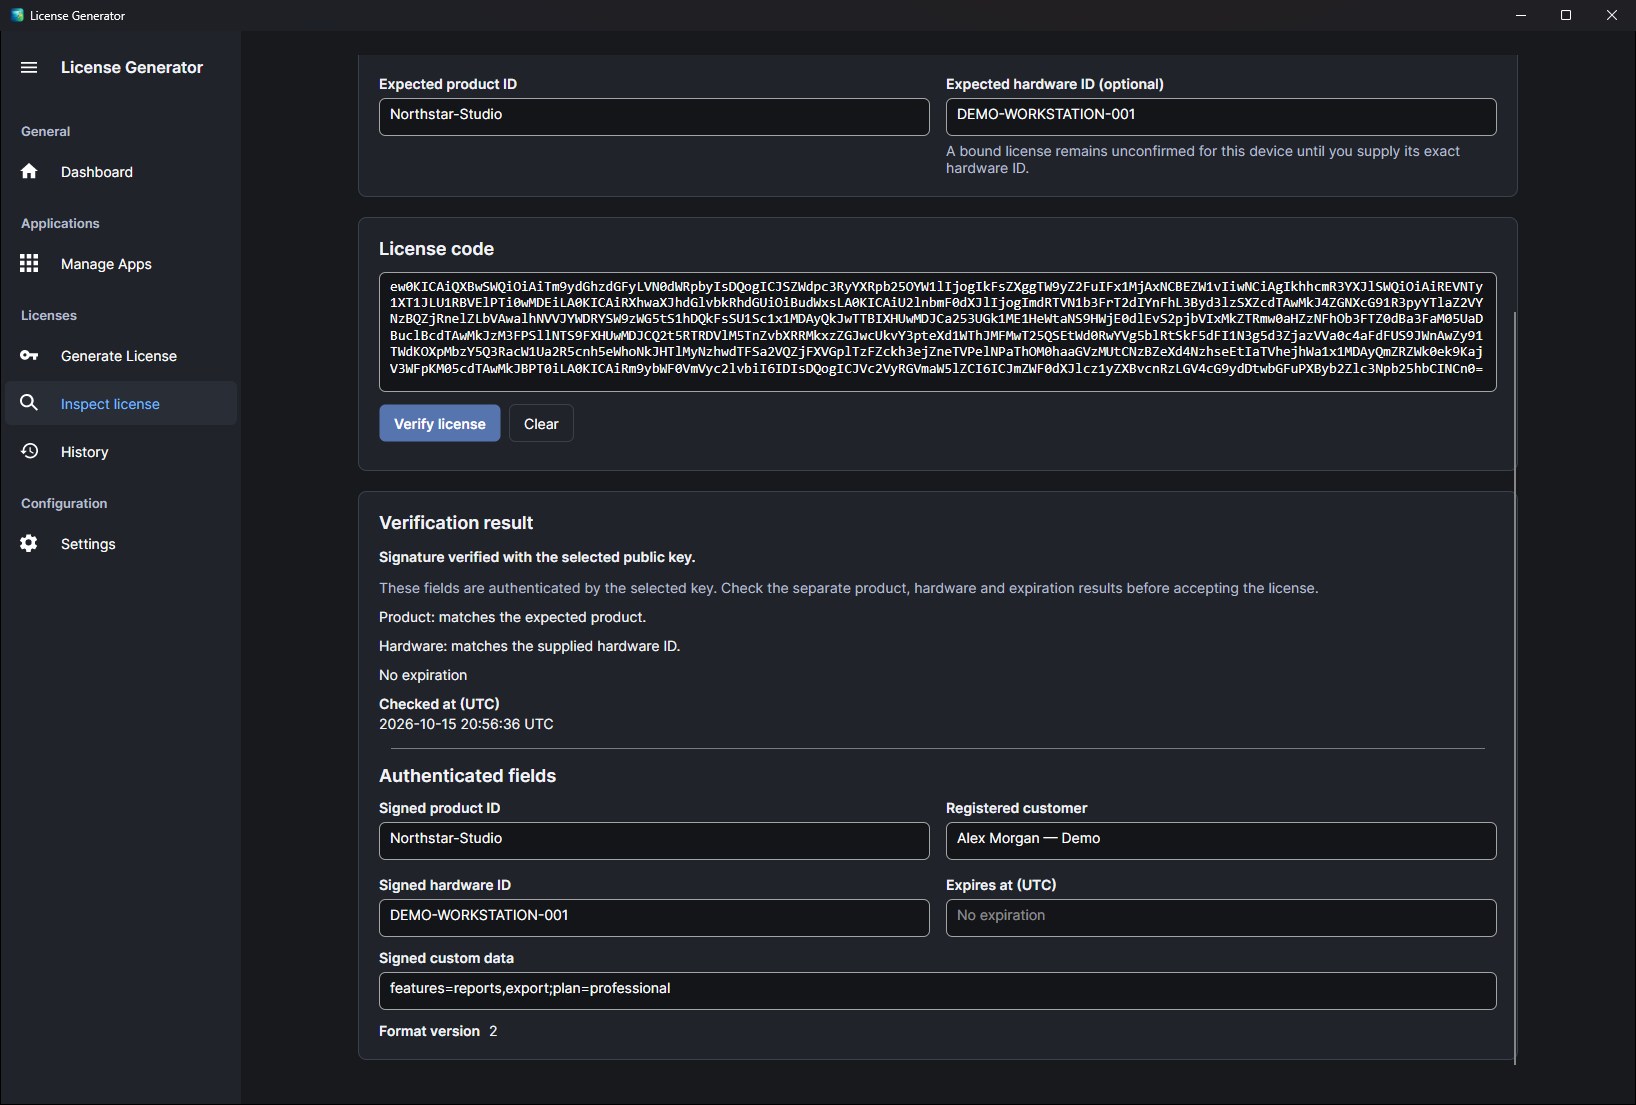Click the 'Verification result' heading
This screenshot has height=1105, width=1636.
pyautogui.click(x=456, y=523)
